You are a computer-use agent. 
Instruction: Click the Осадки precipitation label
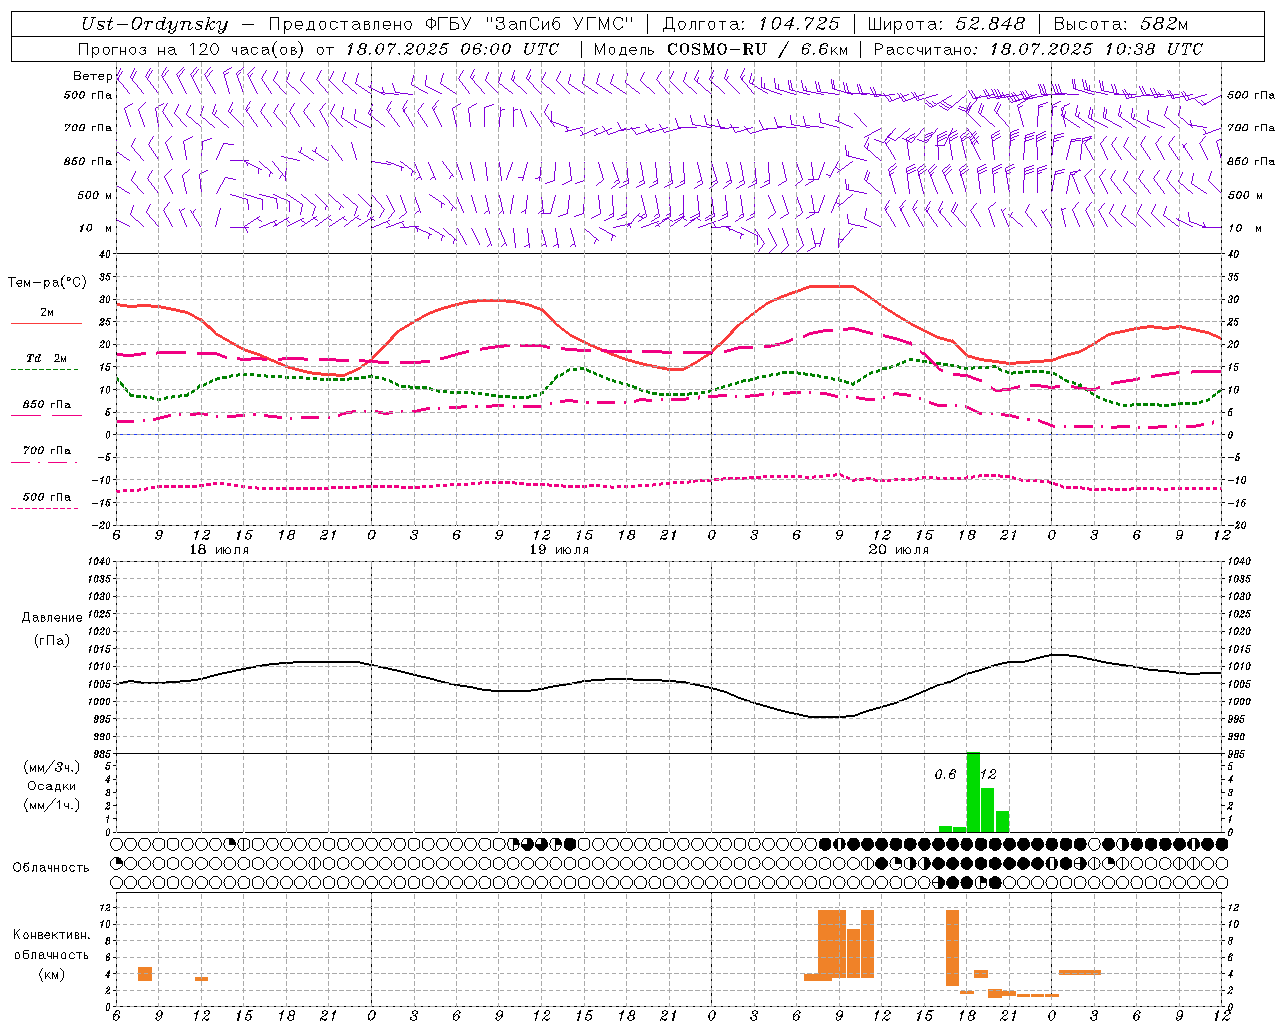click(51, 786)
